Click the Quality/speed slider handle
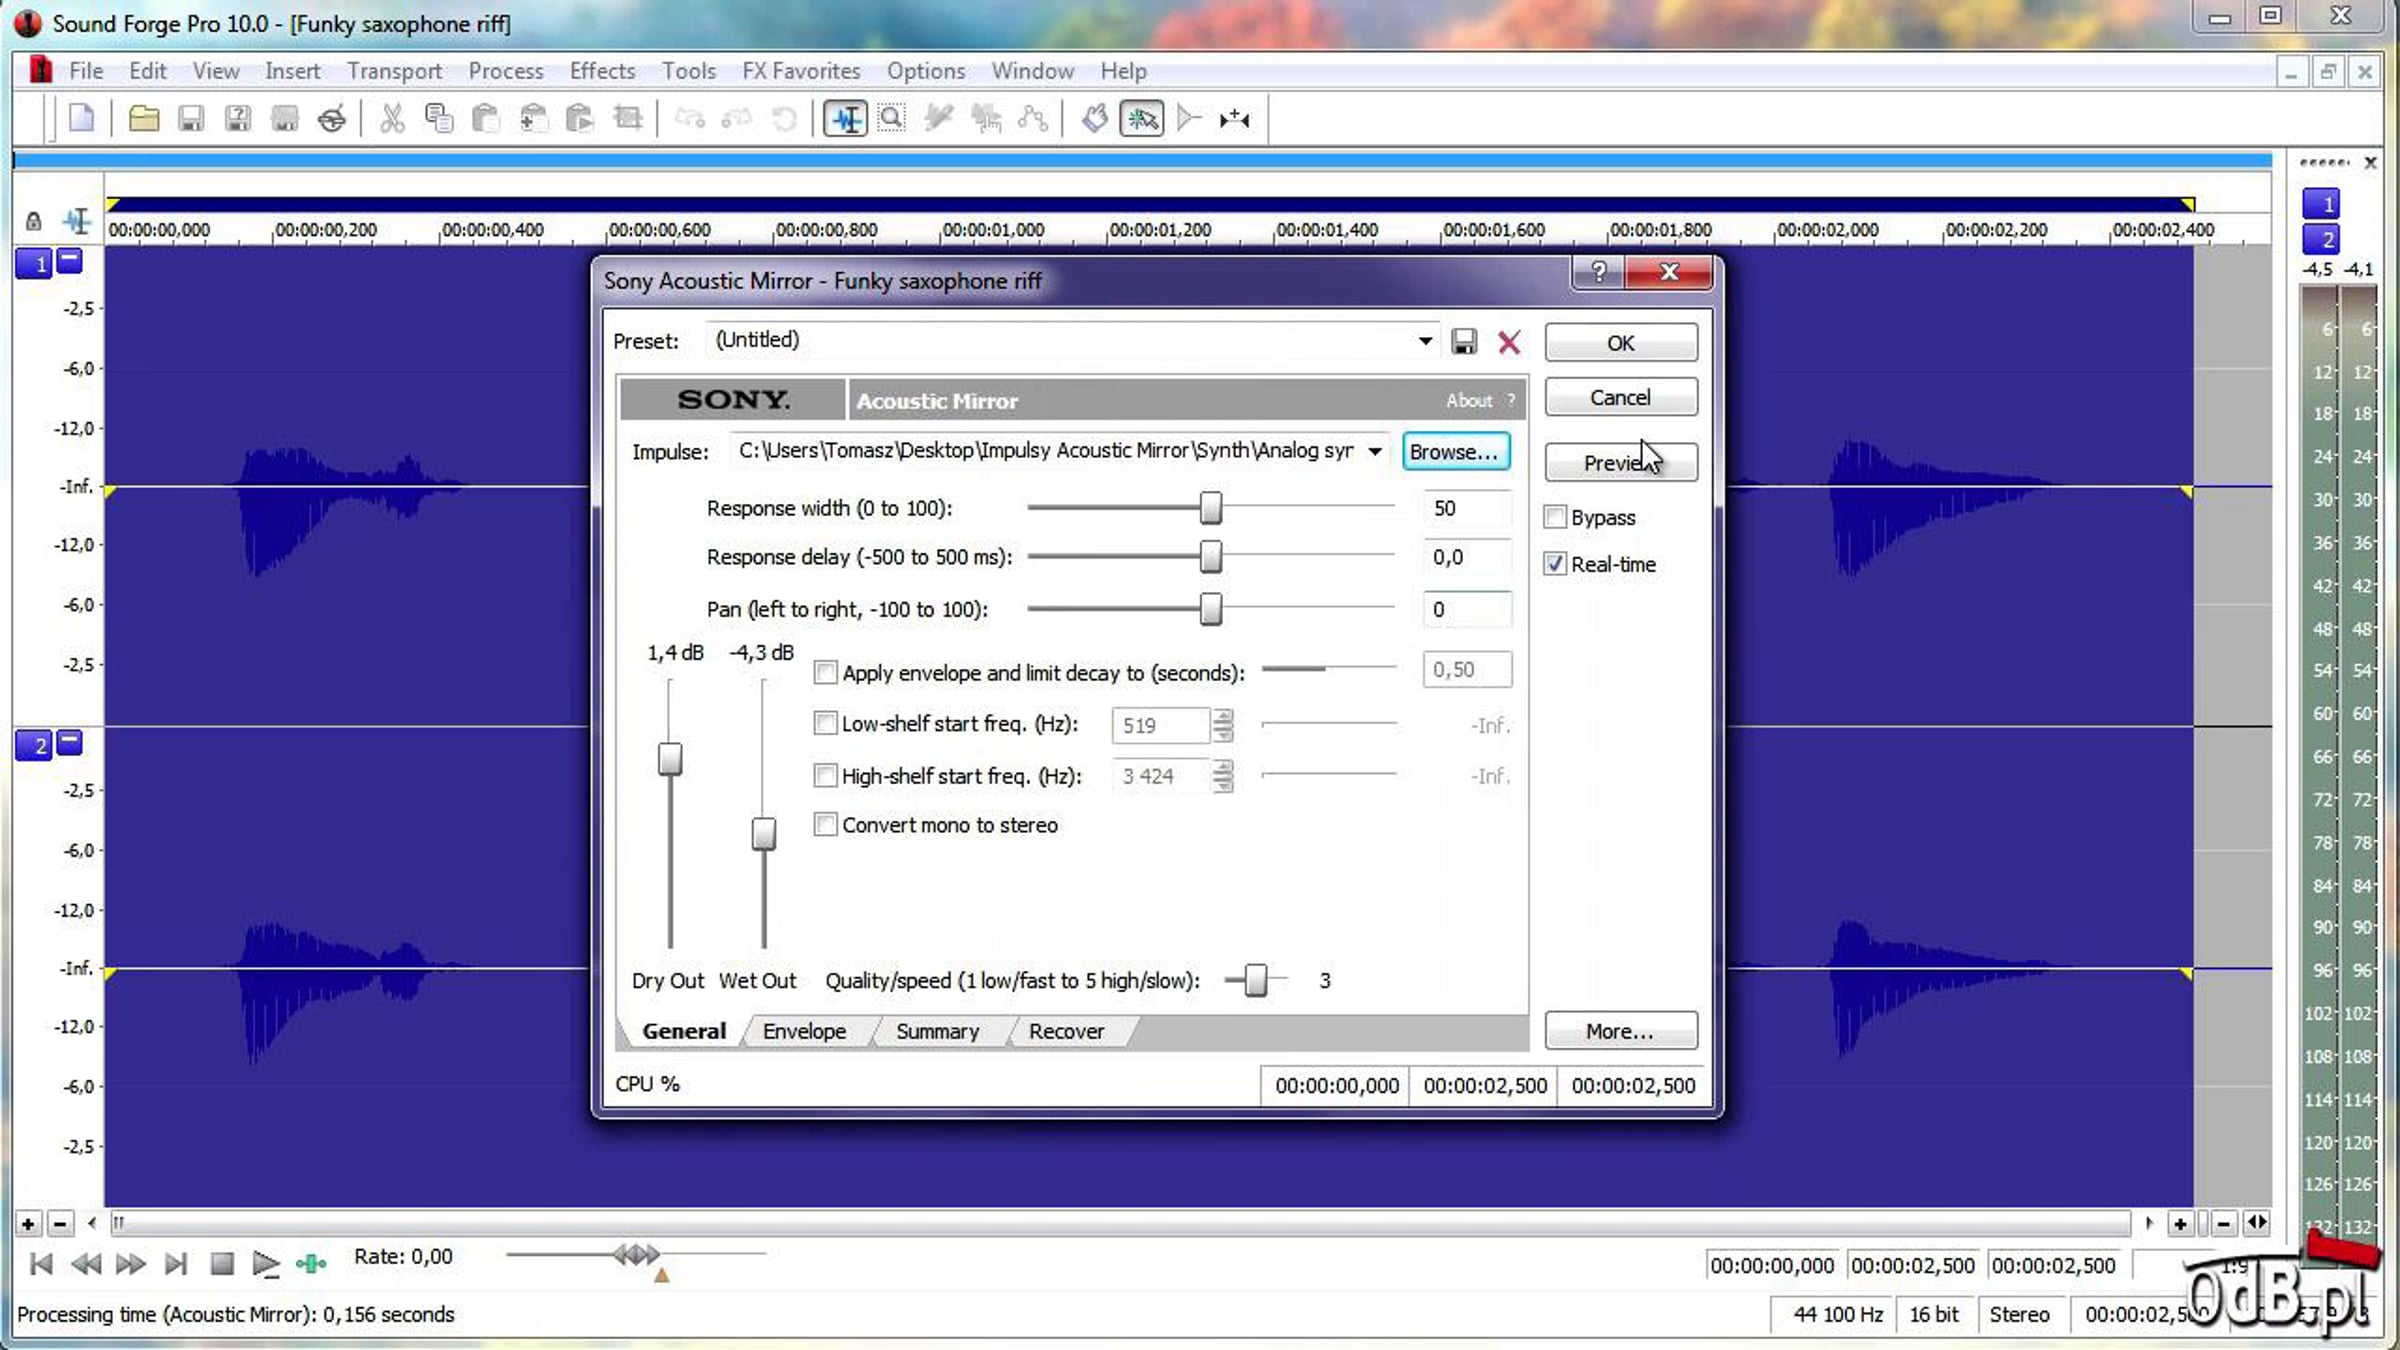This screenshot has width=2400, height=1350. (x=1256, y=980)
